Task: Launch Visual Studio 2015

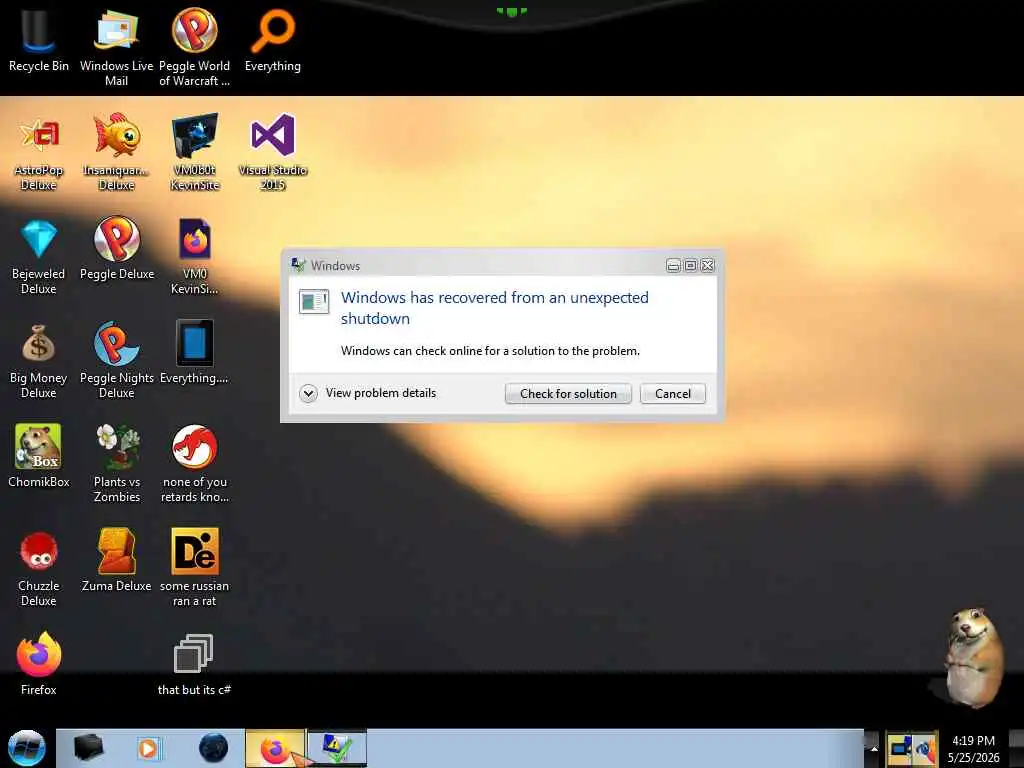Action: click(x=272, y=152)
